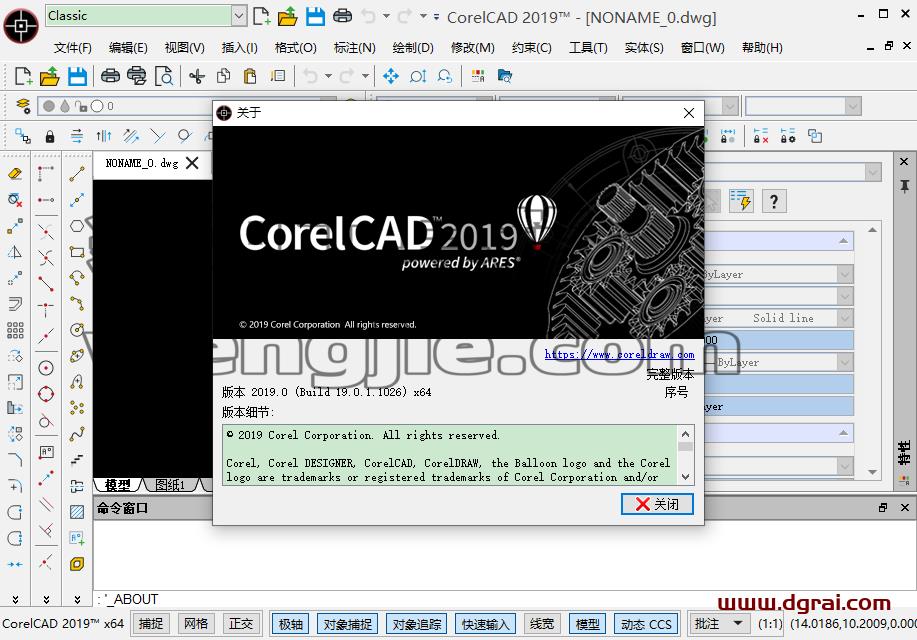Toggle 快速输入 quick input
Screen dimensions: 917x640
pos(485,624)
